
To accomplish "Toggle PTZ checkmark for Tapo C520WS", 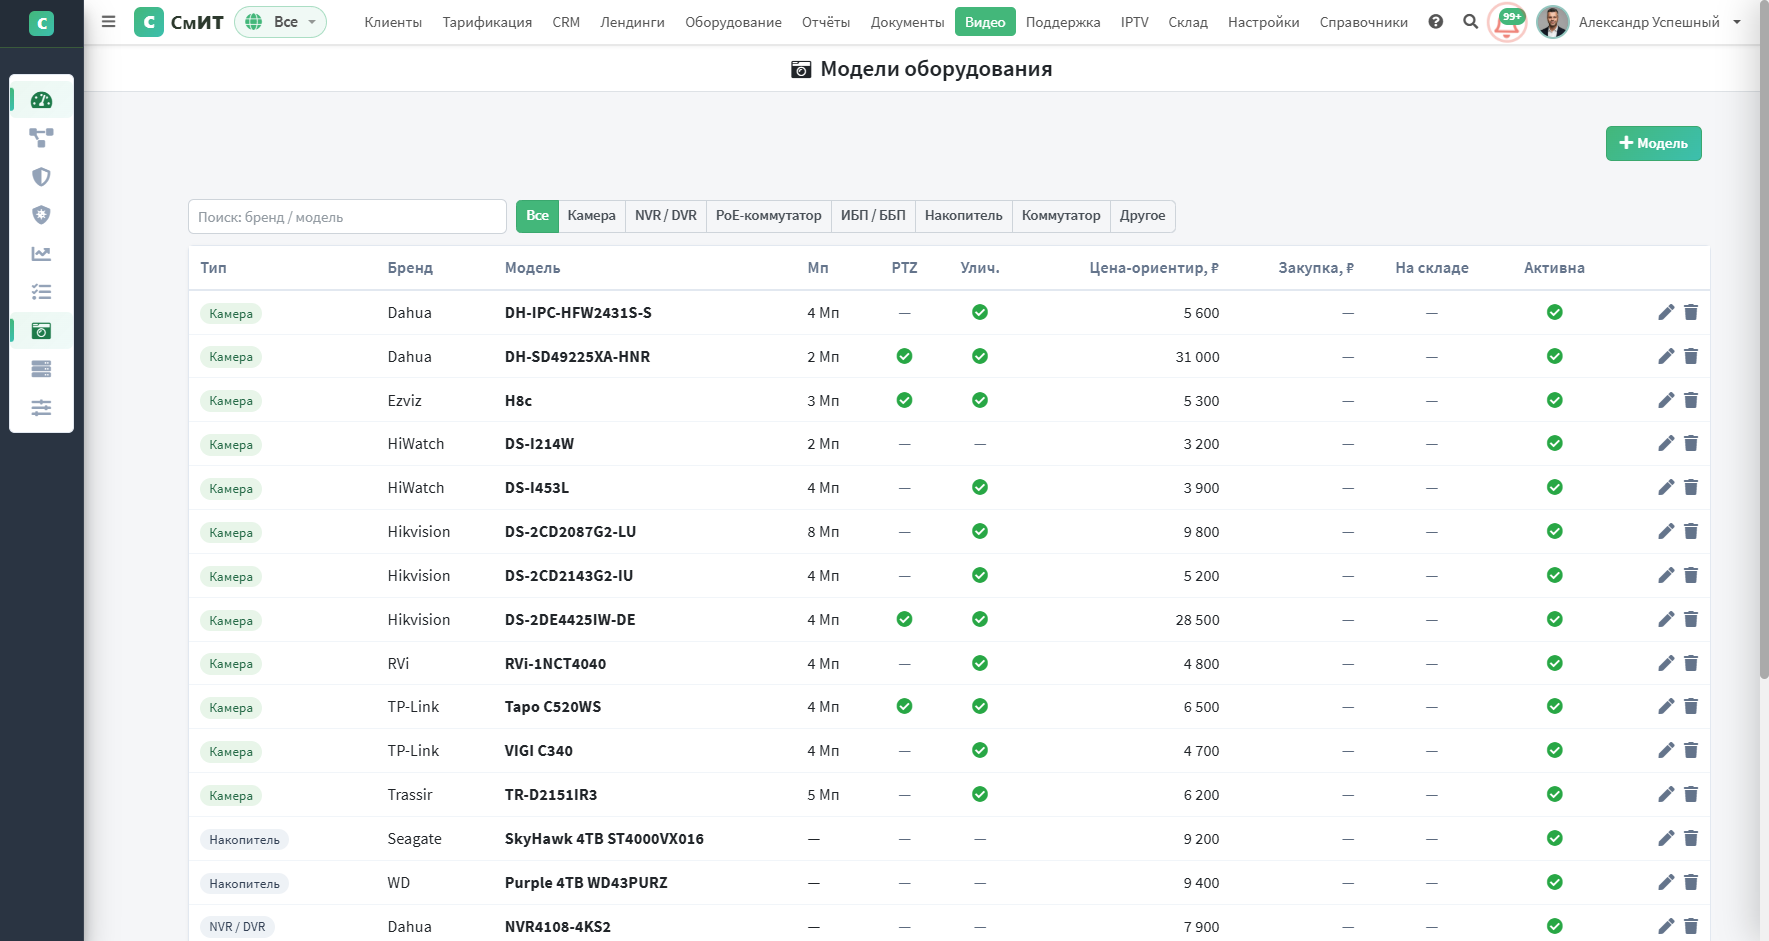I will 905,706.
